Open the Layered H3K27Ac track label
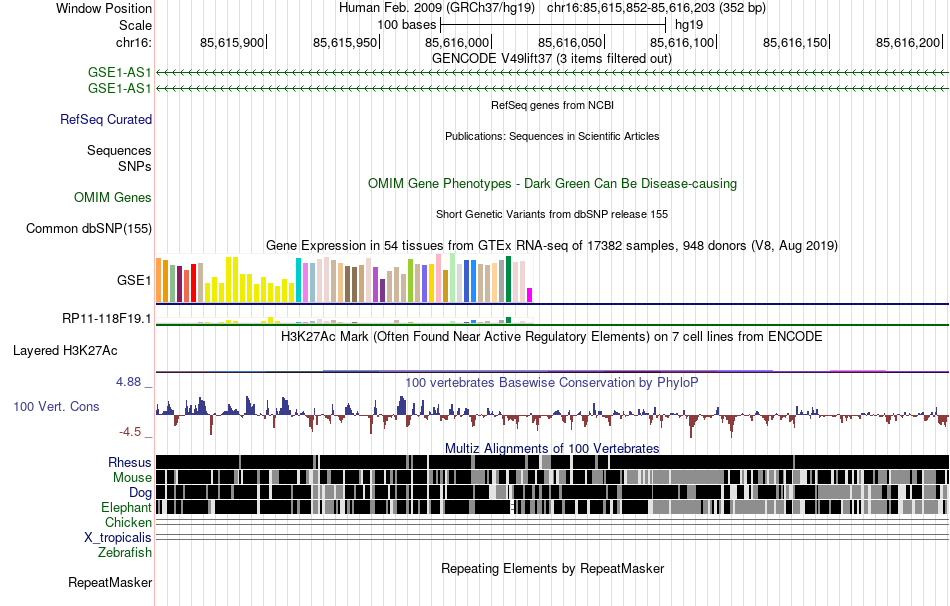 (65, 351)
